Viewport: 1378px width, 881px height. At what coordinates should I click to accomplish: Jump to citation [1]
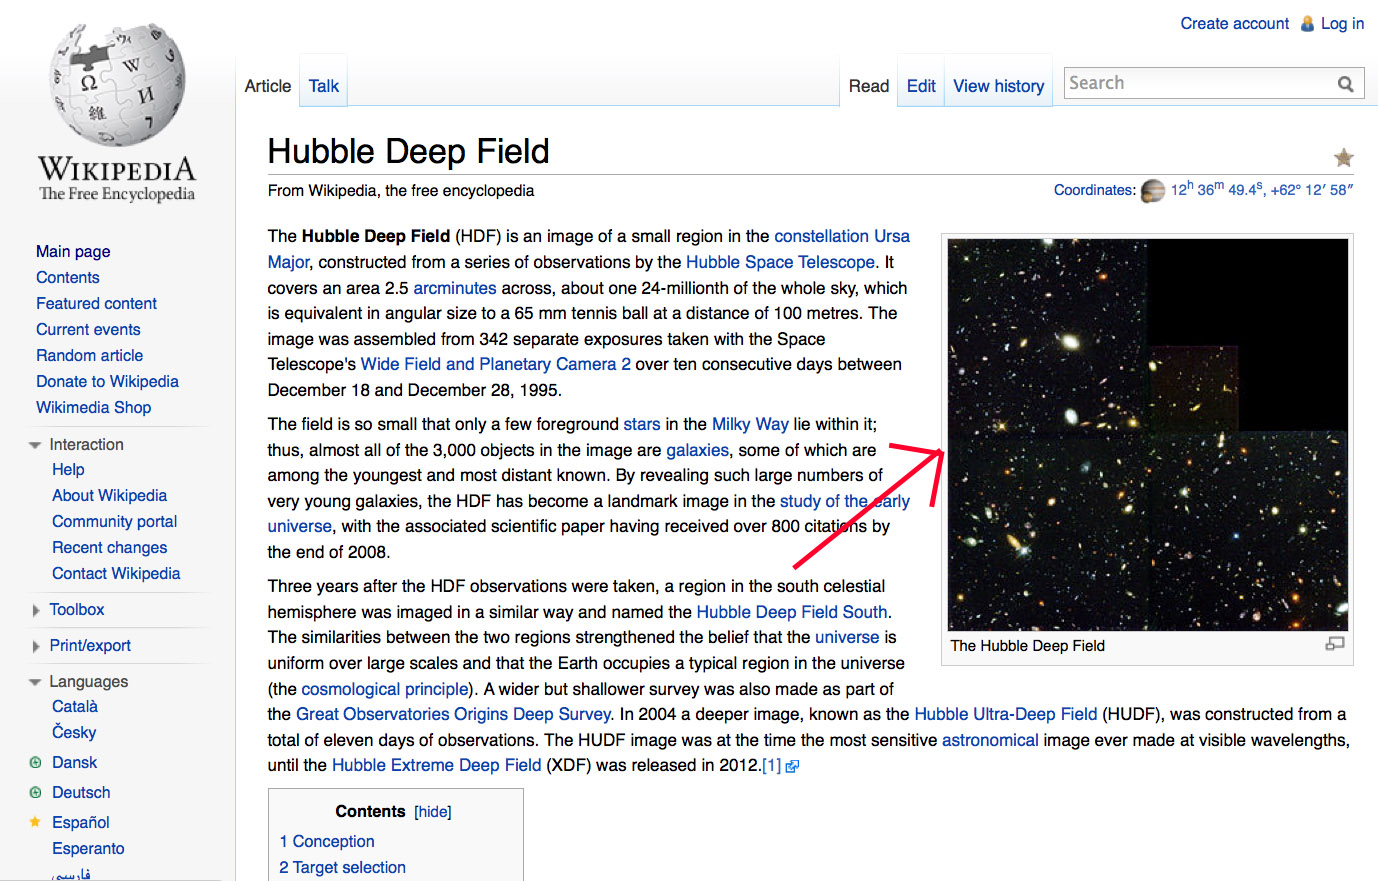point(771,766)
